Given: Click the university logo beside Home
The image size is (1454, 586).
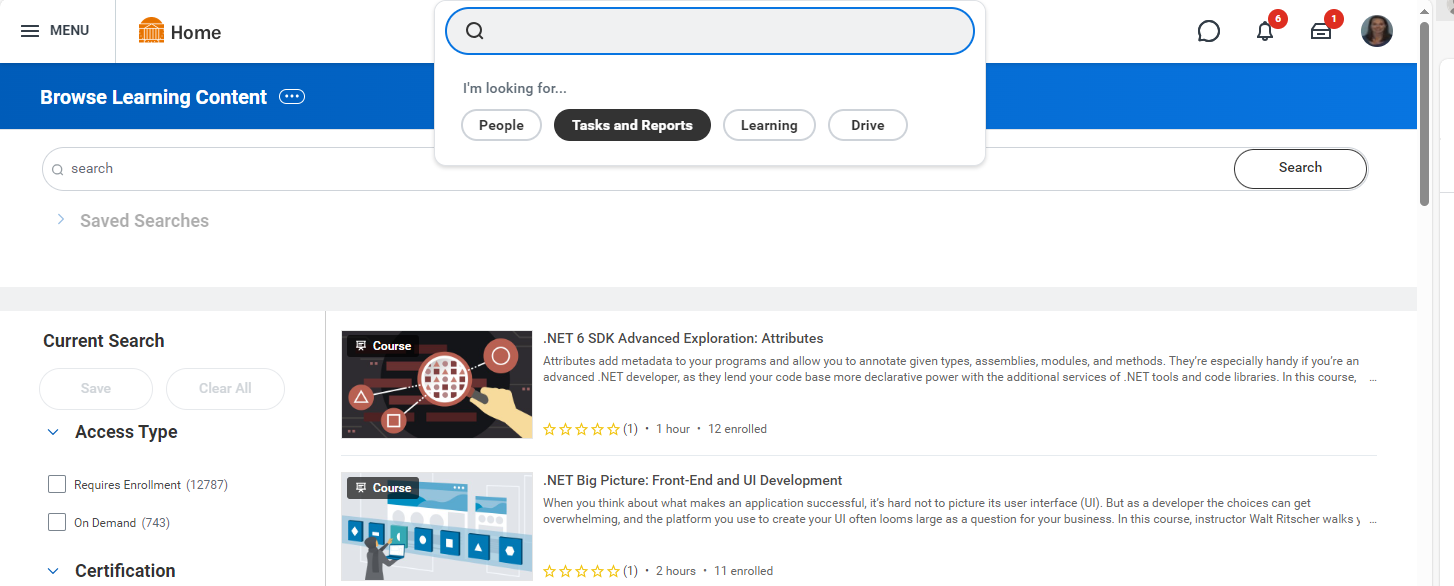Looking at the screenshot, I should point(151,31).
